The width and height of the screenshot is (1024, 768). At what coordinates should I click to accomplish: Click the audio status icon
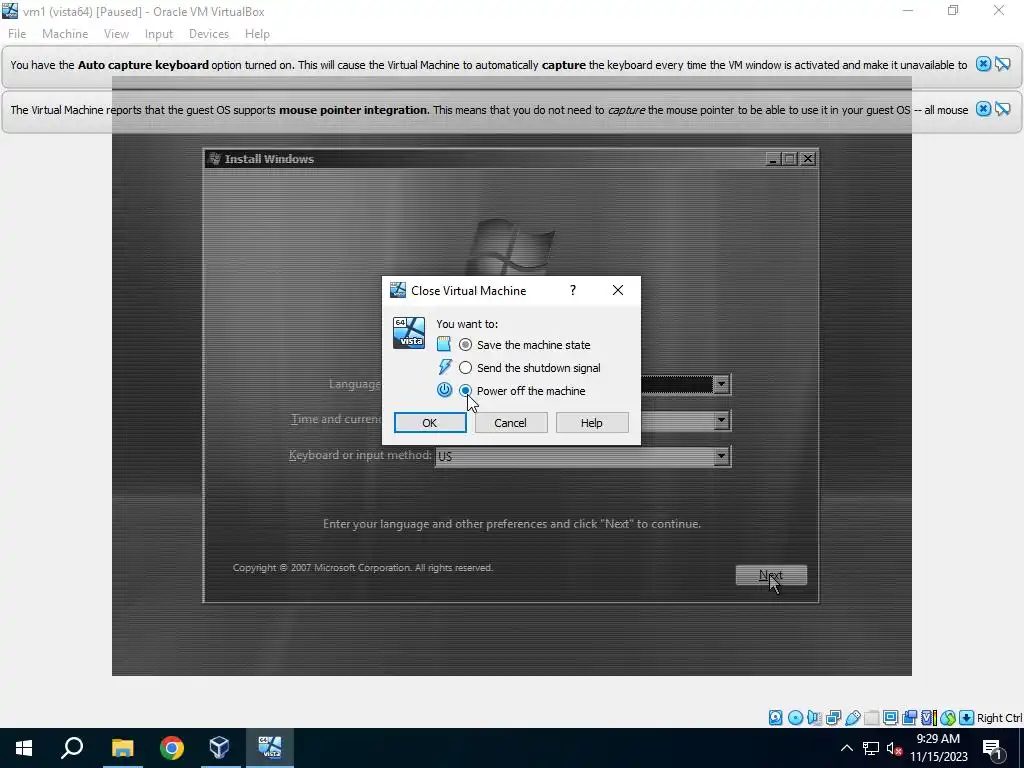(x=814, y=718)
